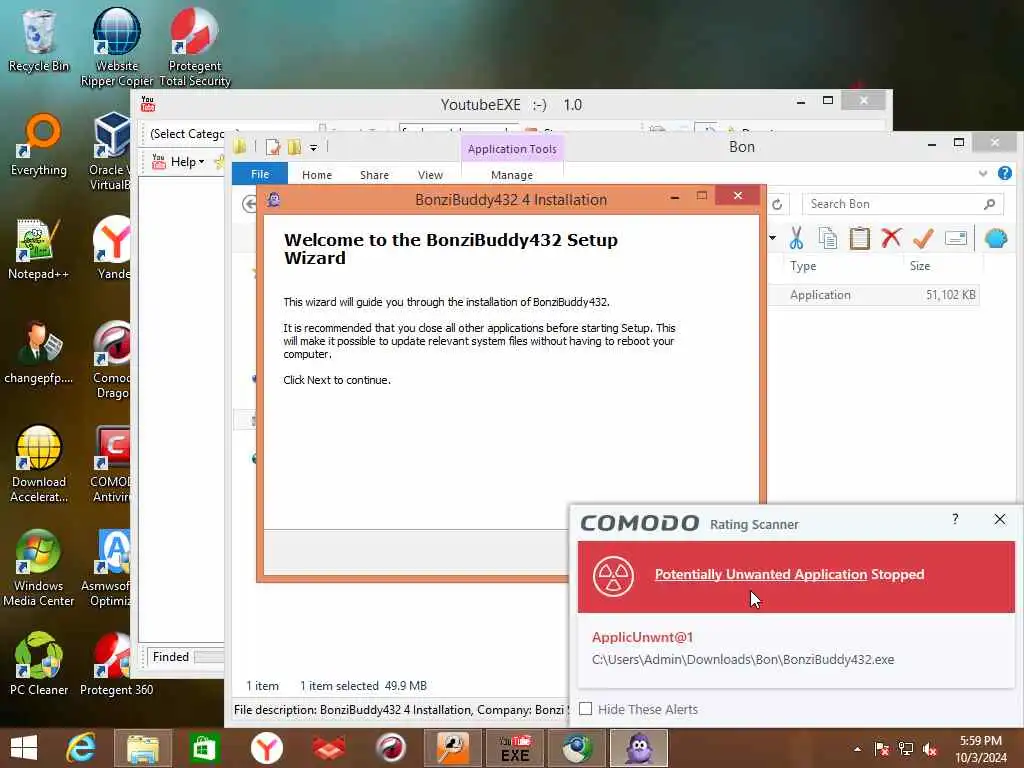Click the orange checkmark icon in Explorer toolbar
Image resolution: width=1024 pixels, height=768 pixels.
923,238
